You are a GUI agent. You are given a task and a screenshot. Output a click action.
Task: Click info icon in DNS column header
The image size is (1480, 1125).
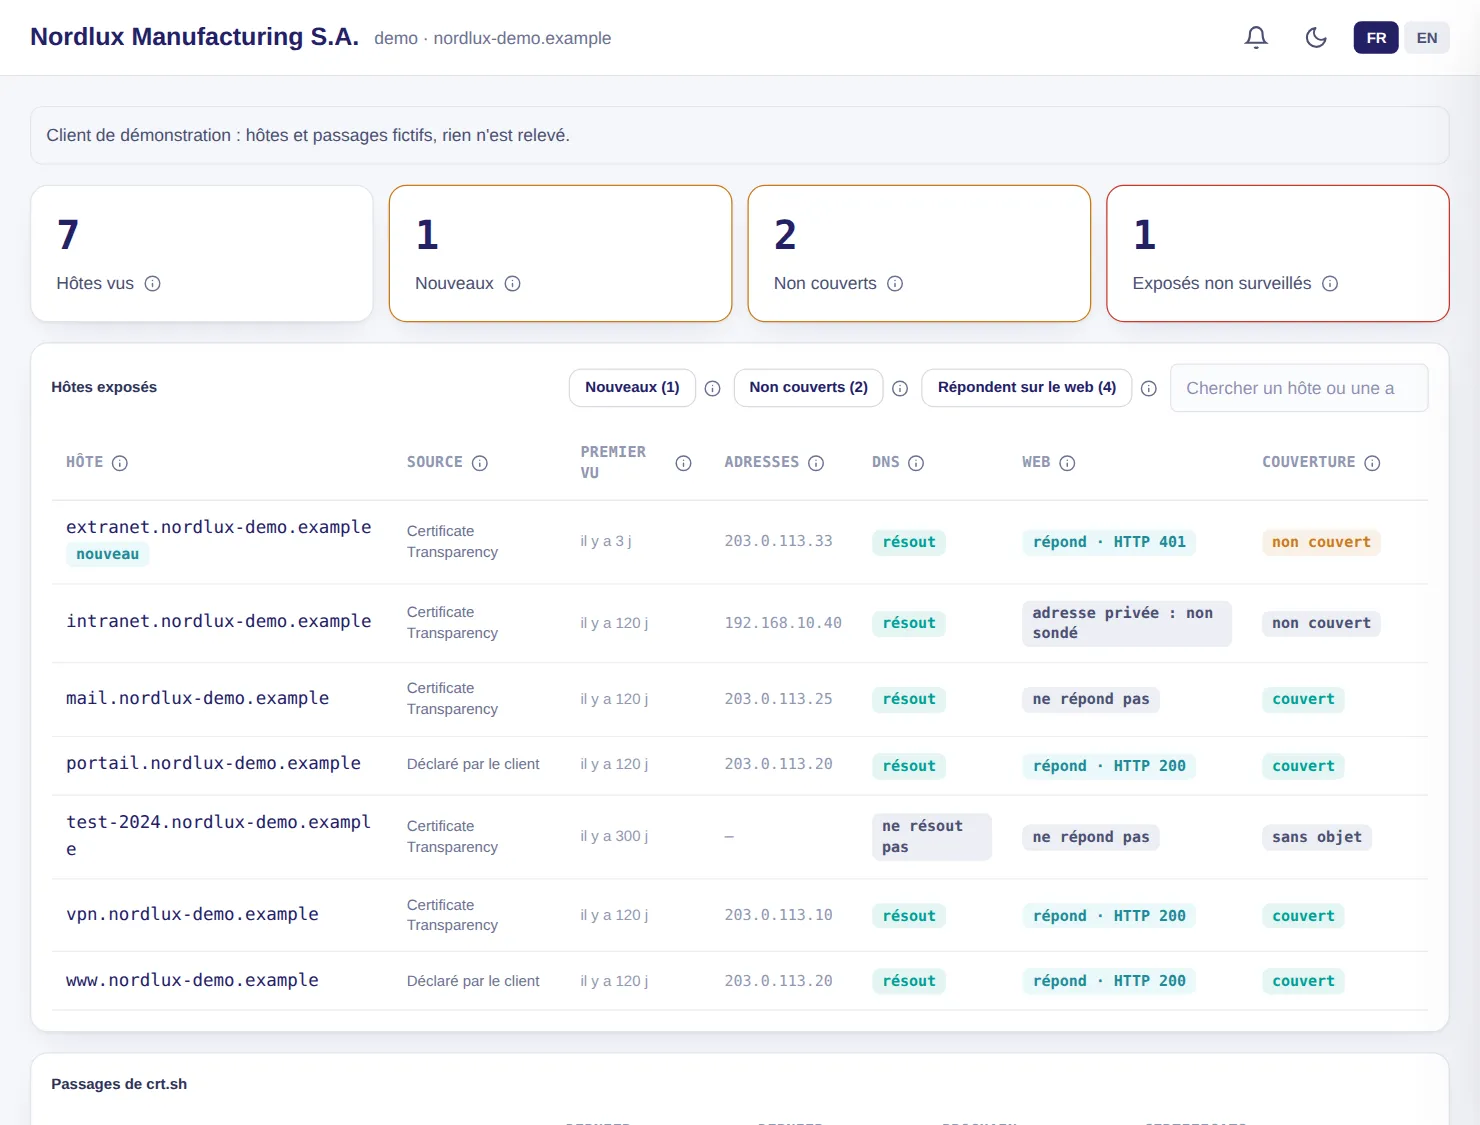tap(916, 463)
